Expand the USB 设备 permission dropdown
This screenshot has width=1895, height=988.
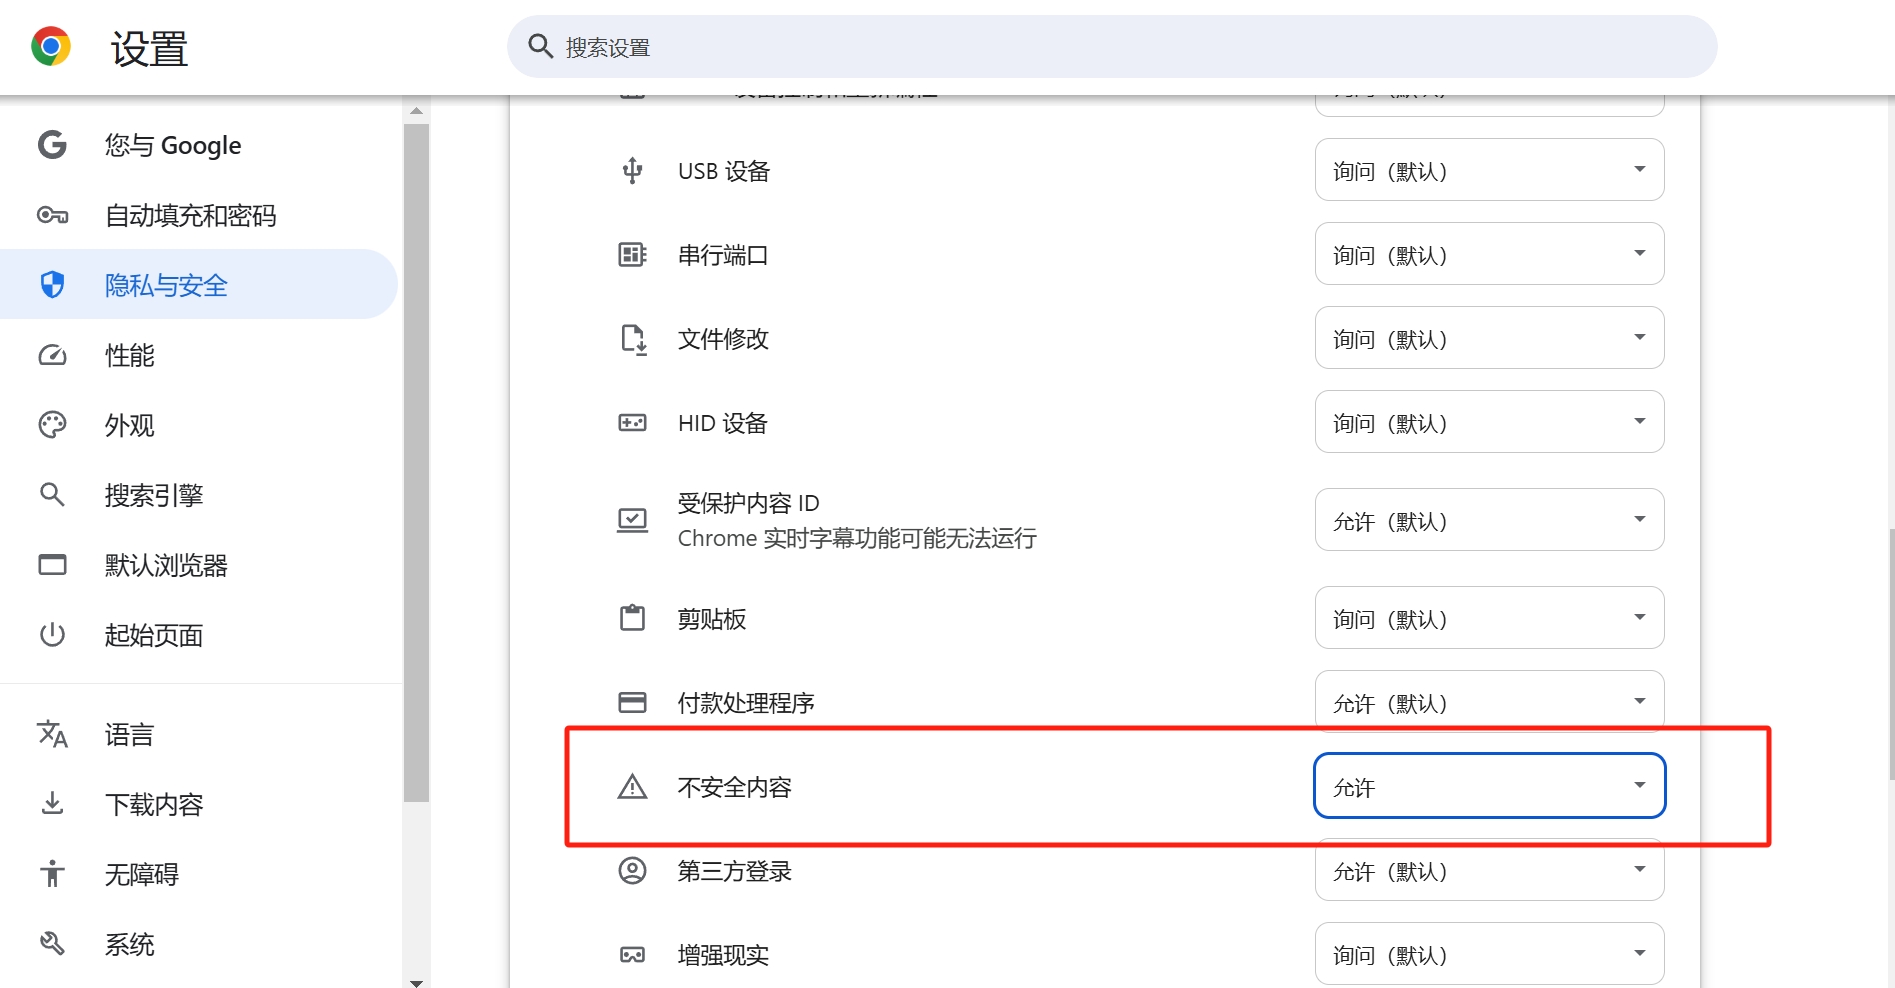tap(1488, 170)
